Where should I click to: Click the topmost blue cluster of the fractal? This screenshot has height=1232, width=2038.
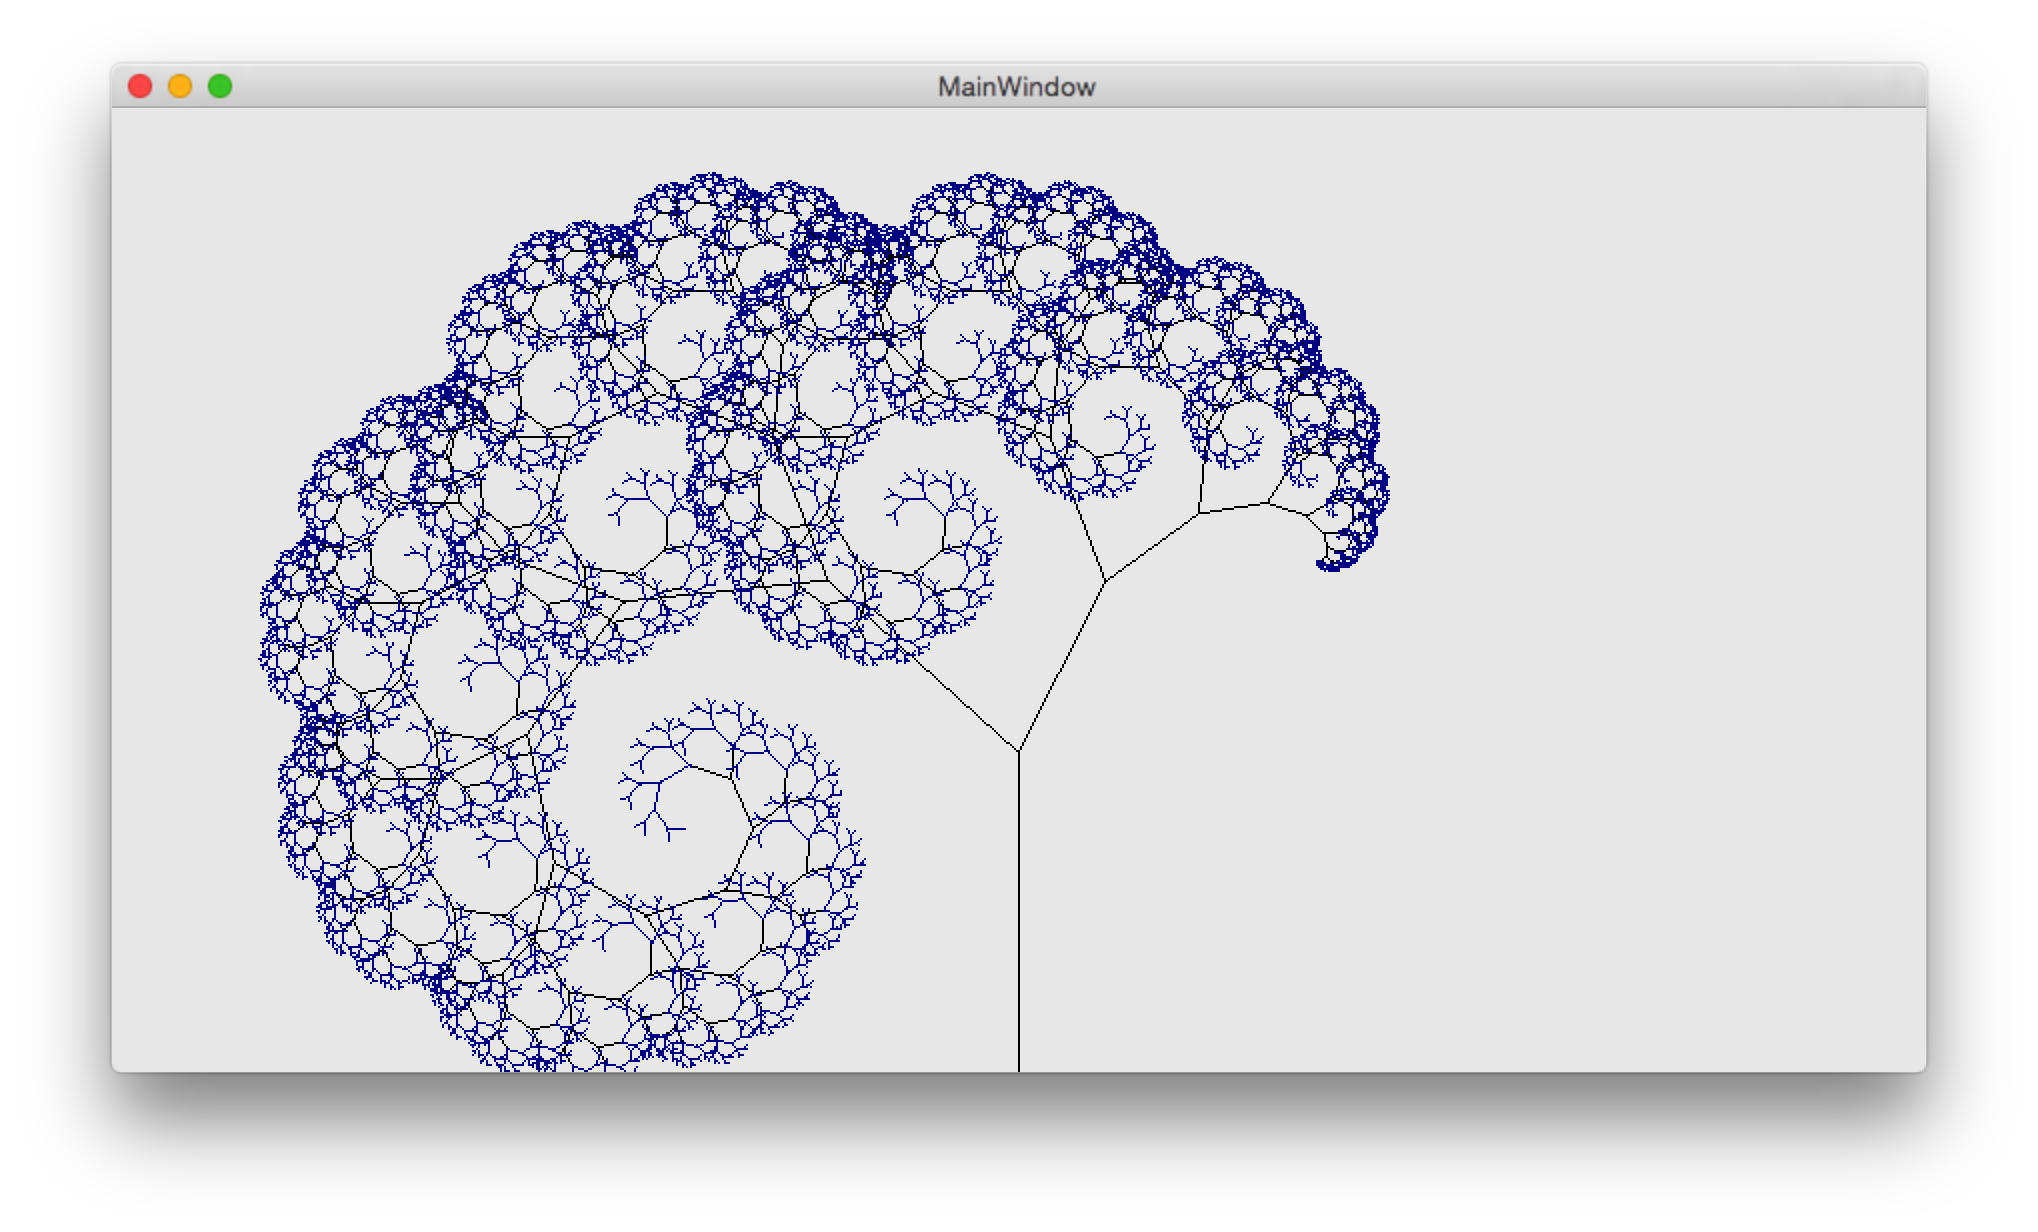(x=710, y=183)
